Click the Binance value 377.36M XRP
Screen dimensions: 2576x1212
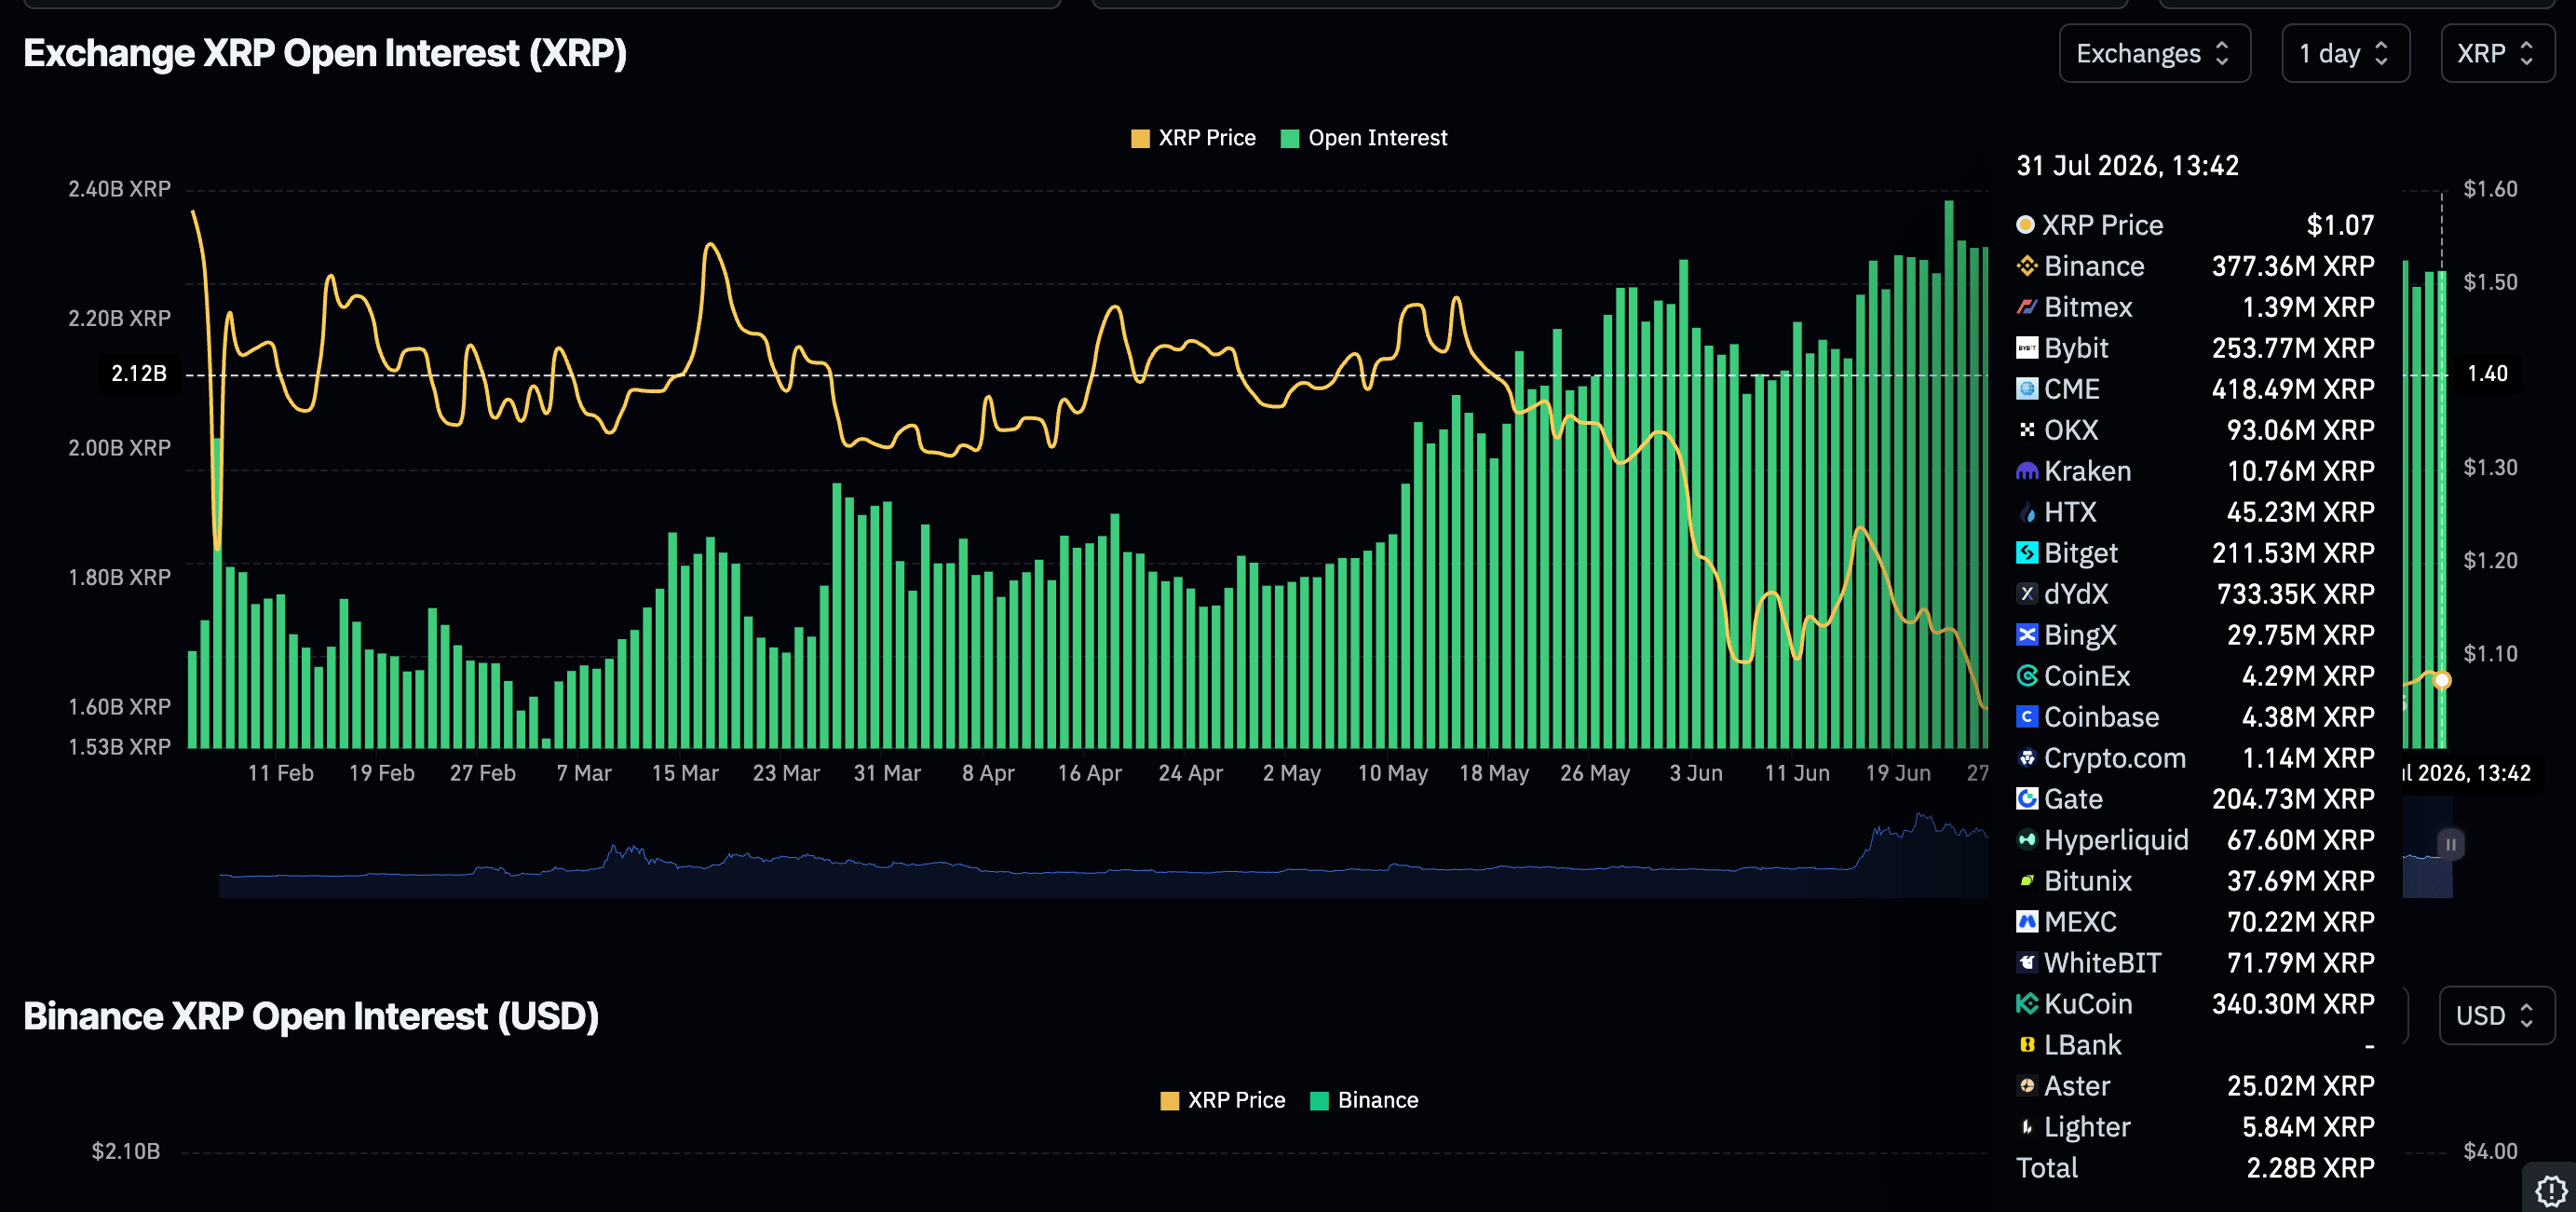[2293, 266]
